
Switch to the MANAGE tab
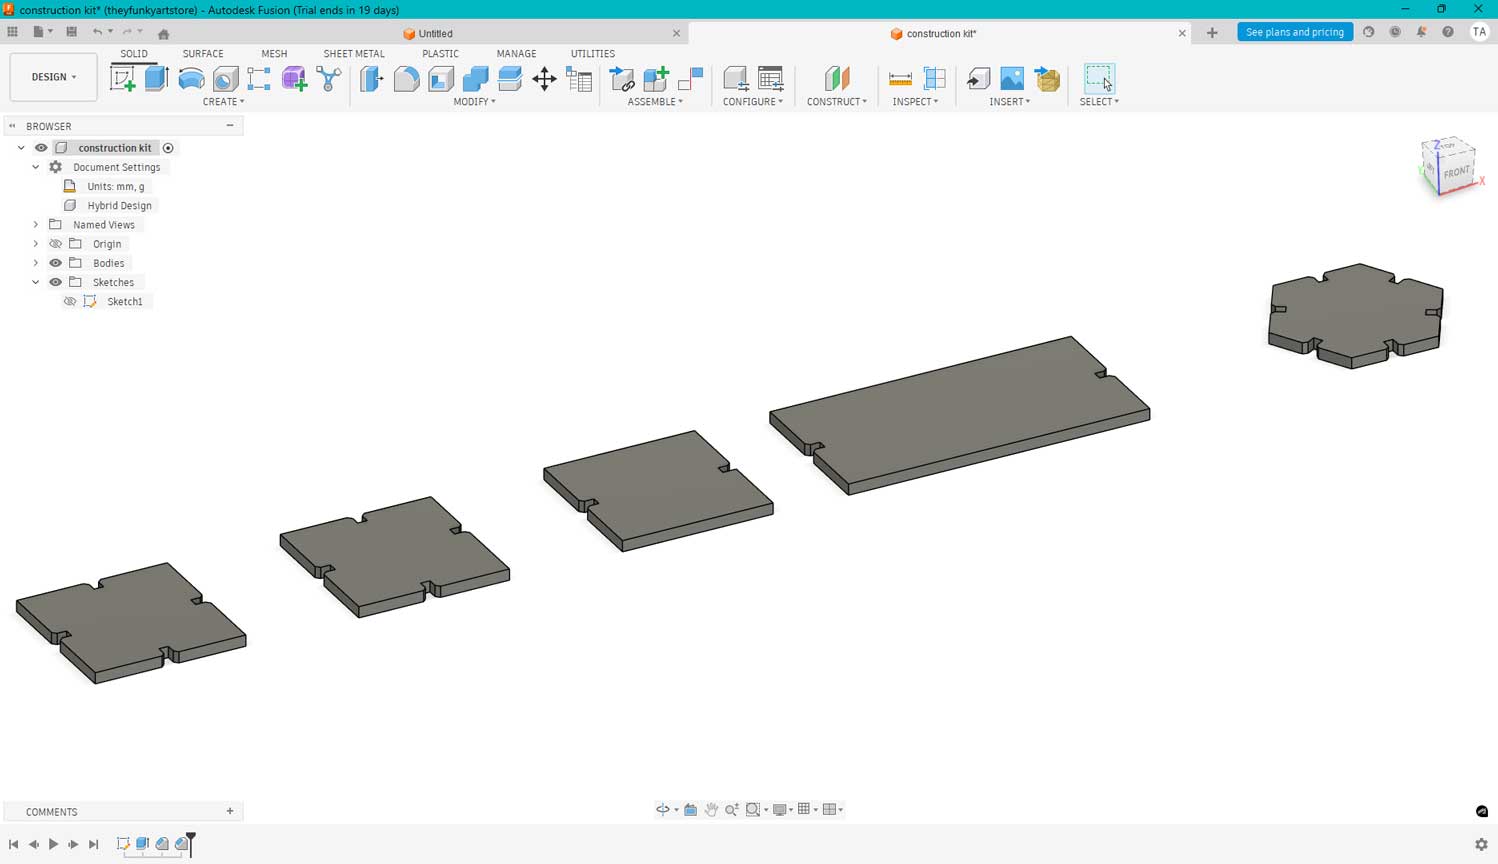click(517, 54)
